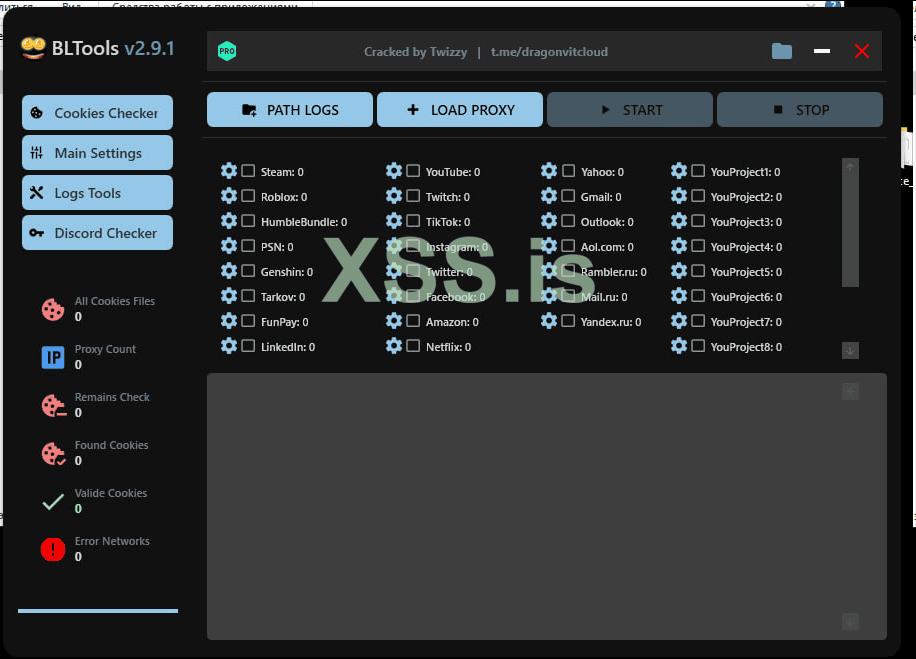This screenshot has width=916, height=659.
Task: Click the blue progress bar in sidebar
Action: coord(98,611)
